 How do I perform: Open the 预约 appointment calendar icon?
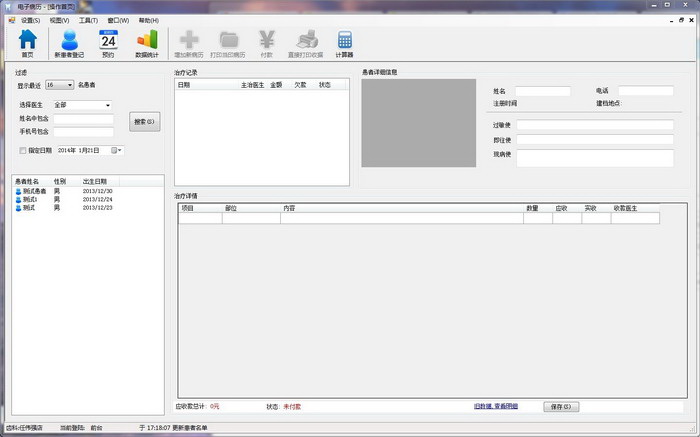[x=108, y=43]
